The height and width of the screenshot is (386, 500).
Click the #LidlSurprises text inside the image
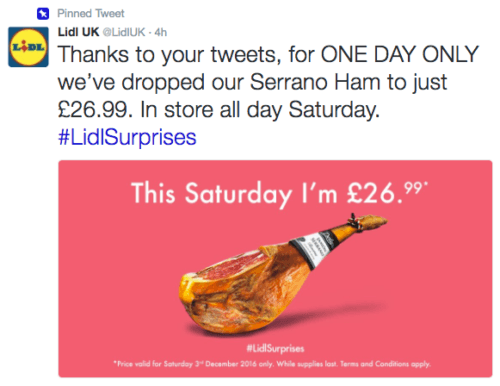(275, 349)
